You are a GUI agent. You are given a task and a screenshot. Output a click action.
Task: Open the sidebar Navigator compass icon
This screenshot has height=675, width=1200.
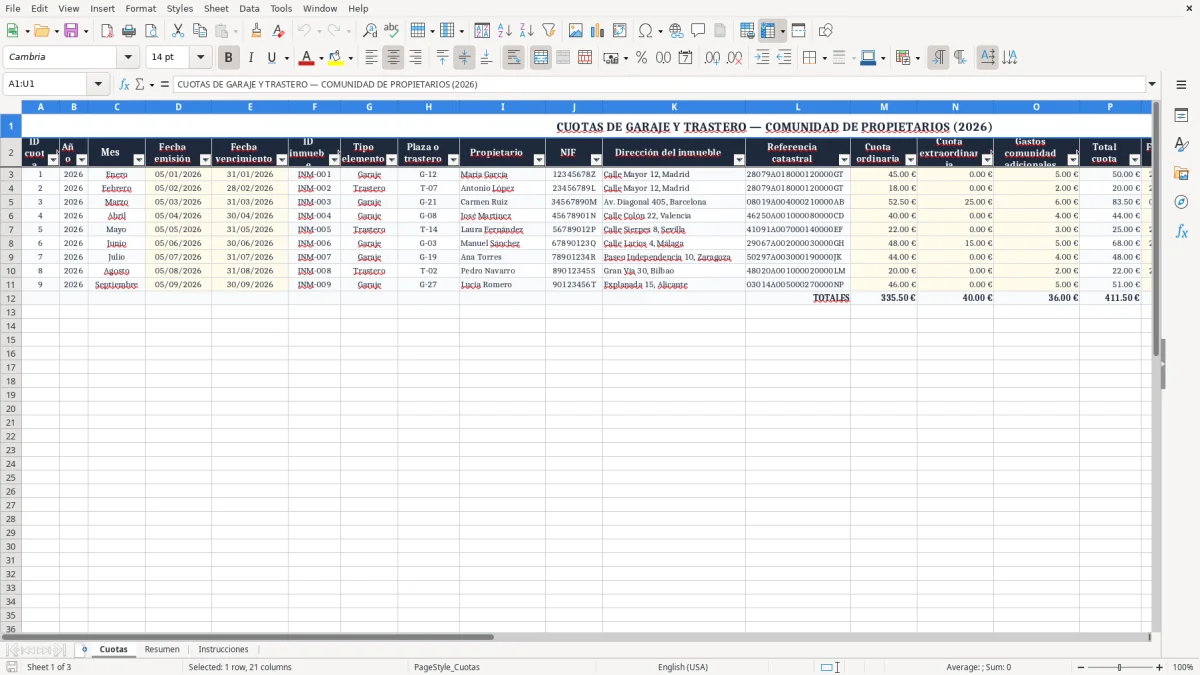(1181, 202)
